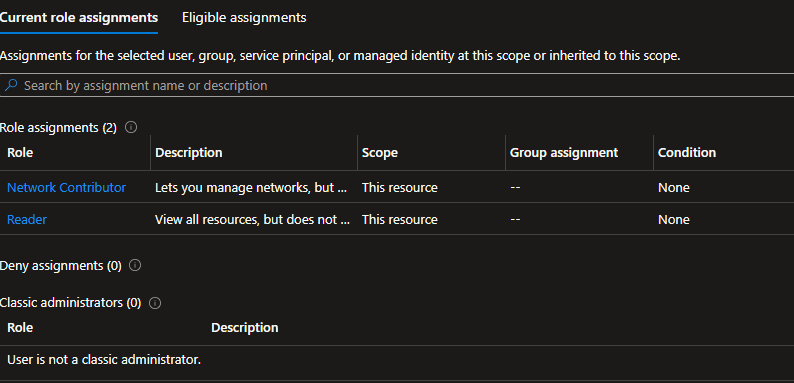Click the Group assignment column header
The height and width of the screenshot is (383, 794).
tap(564, 152)
